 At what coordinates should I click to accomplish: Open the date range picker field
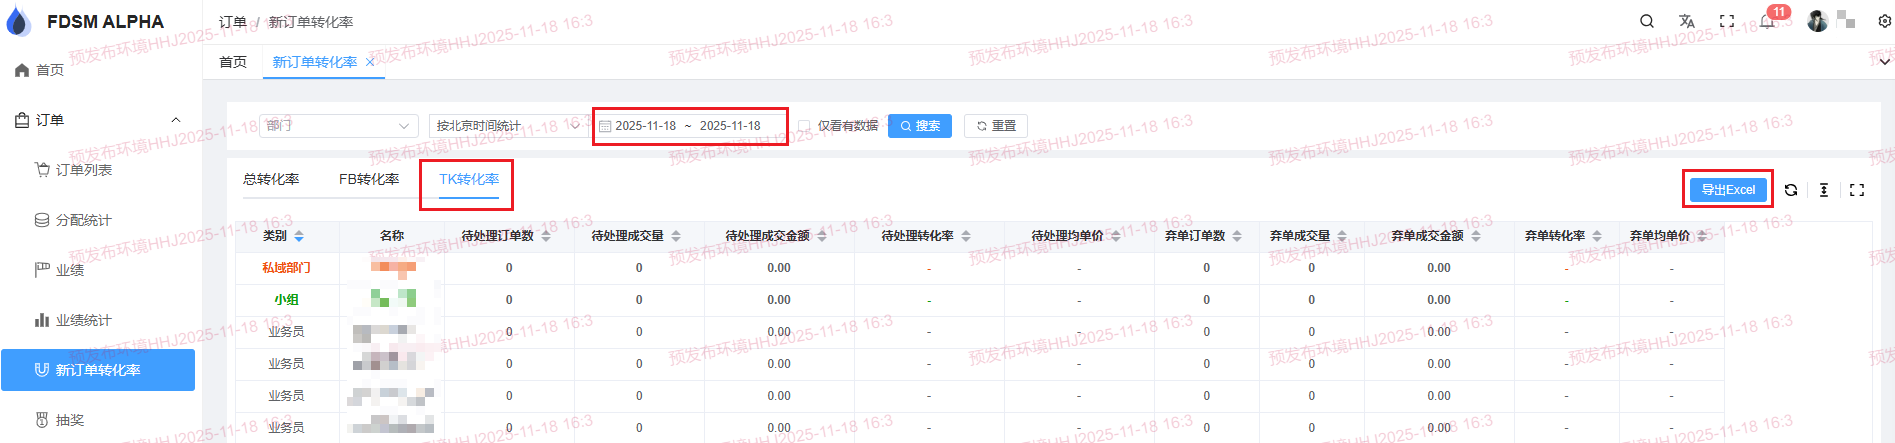point(689,126)
